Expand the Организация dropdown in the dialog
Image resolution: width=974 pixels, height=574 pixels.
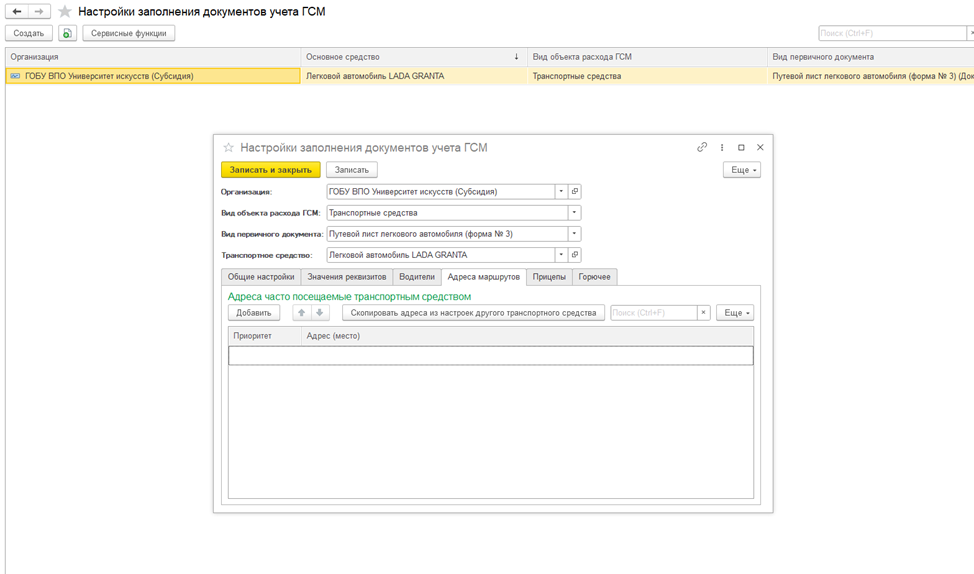[561, 191]
